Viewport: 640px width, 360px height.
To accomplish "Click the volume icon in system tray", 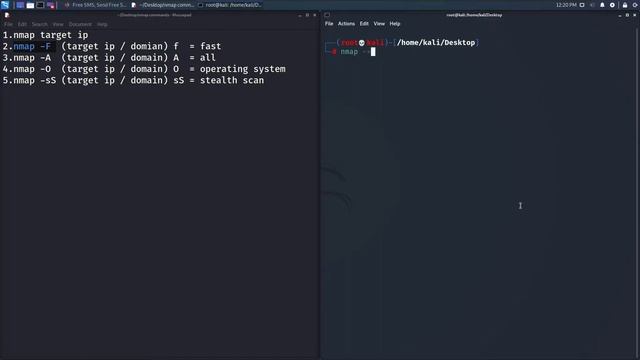I will click(592, 5).
